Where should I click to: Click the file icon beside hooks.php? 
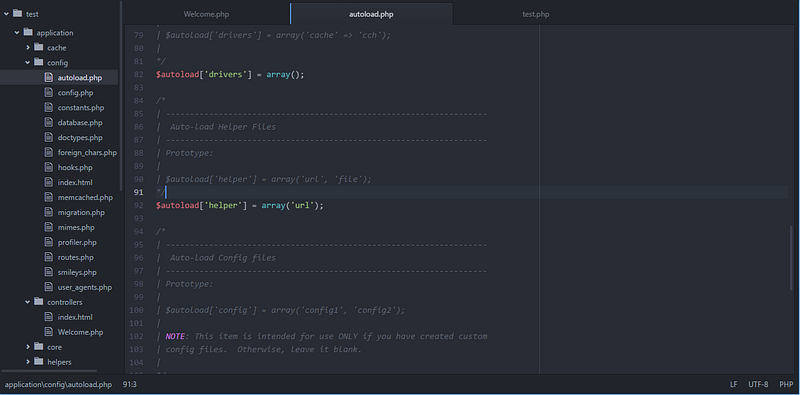48,167
